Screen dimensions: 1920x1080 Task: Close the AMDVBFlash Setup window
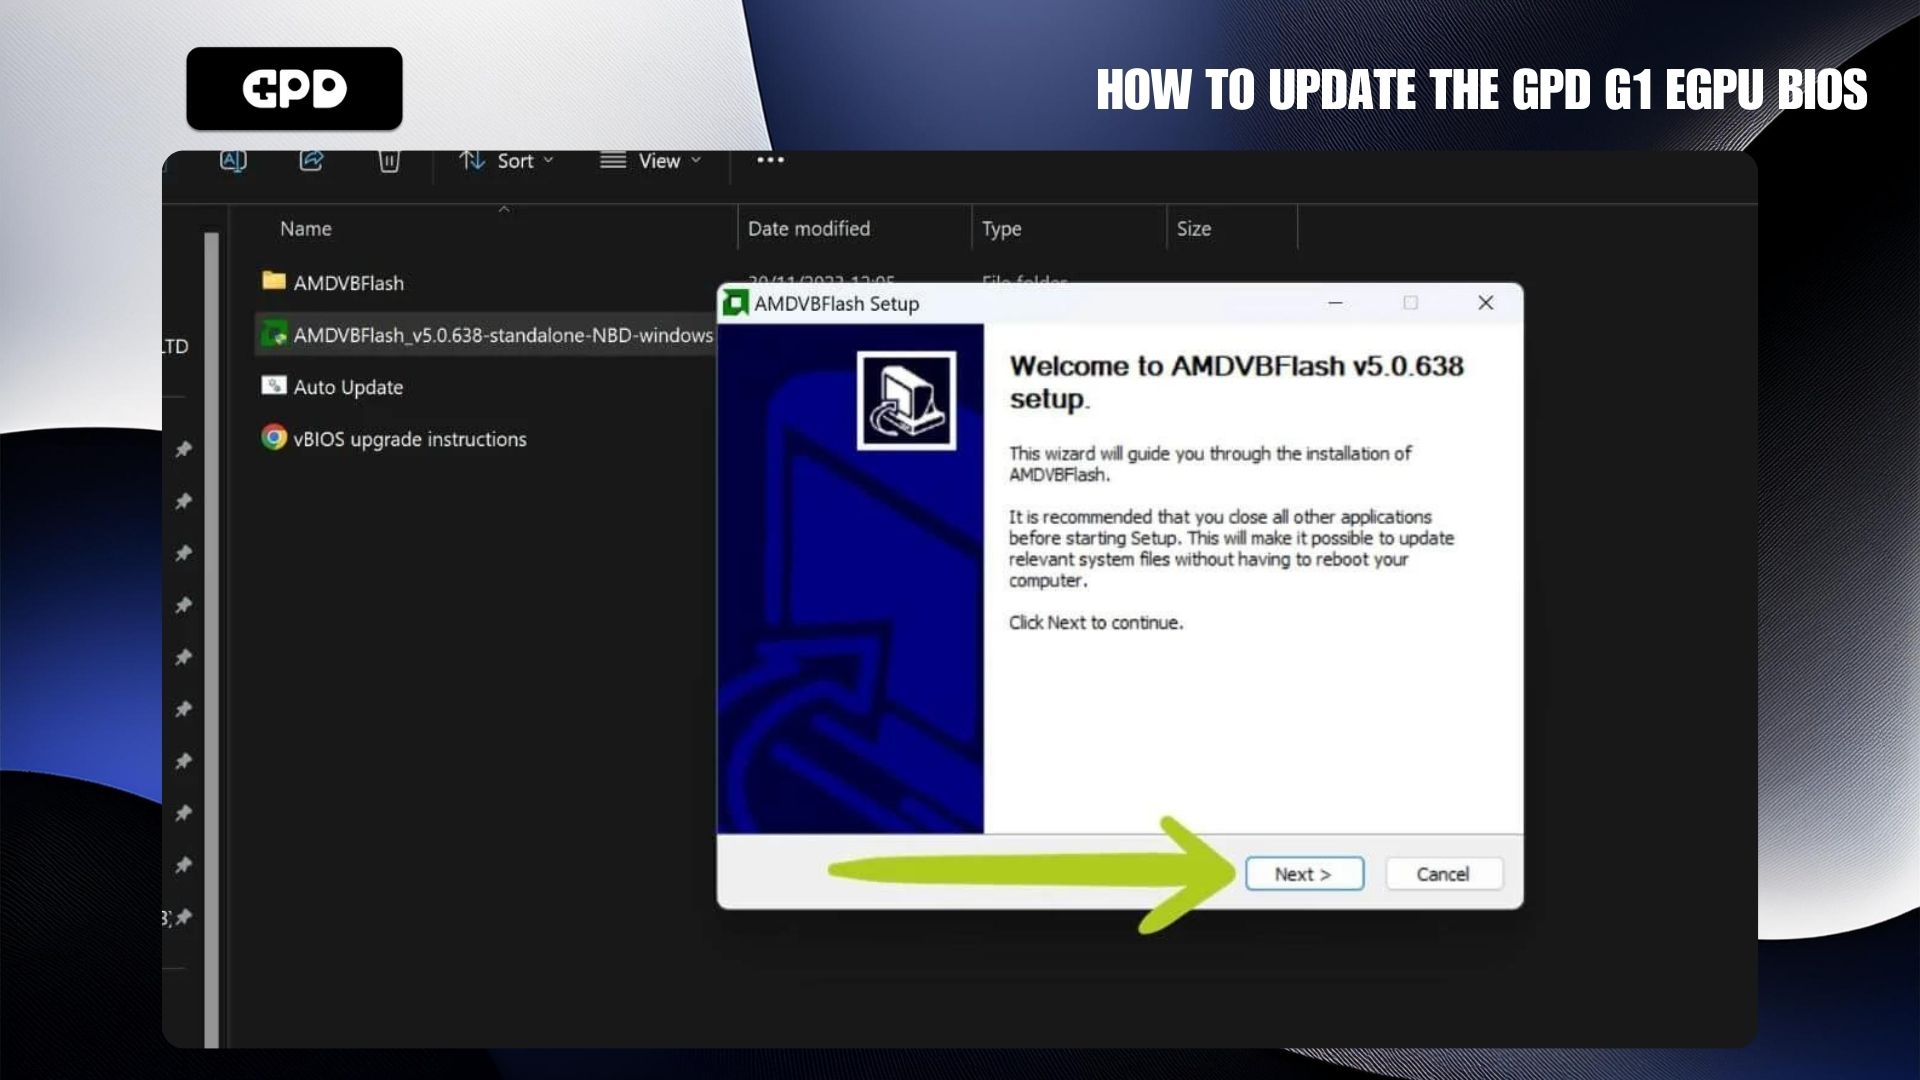1485,303
